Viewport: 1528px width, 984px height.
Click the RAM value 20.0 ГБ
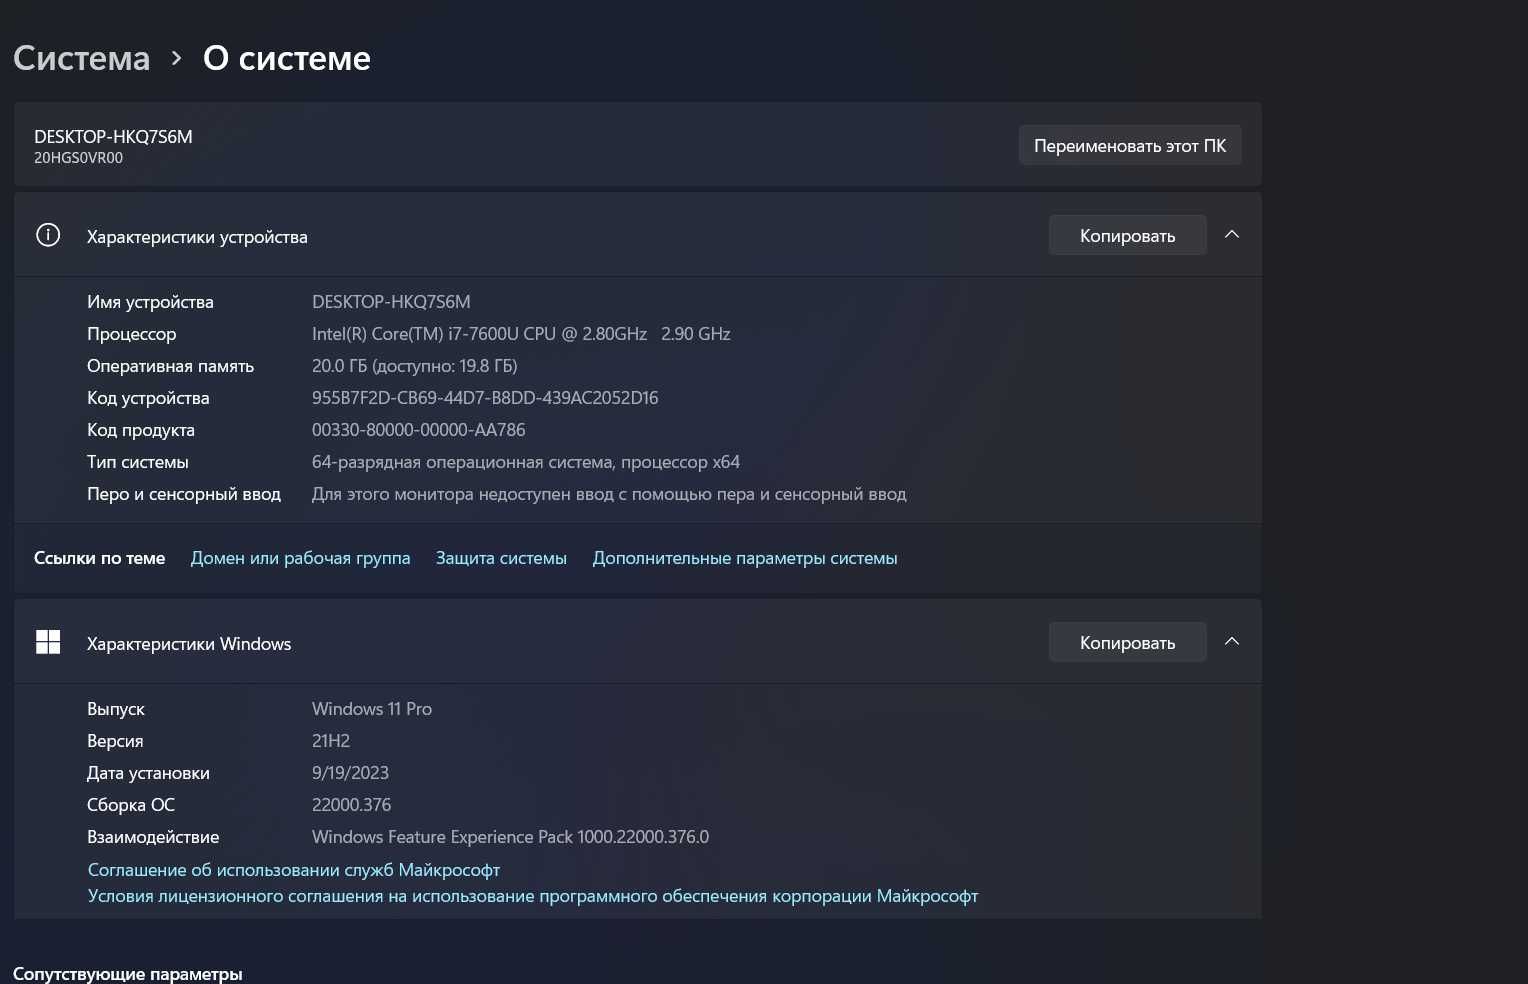pos(415,366)
